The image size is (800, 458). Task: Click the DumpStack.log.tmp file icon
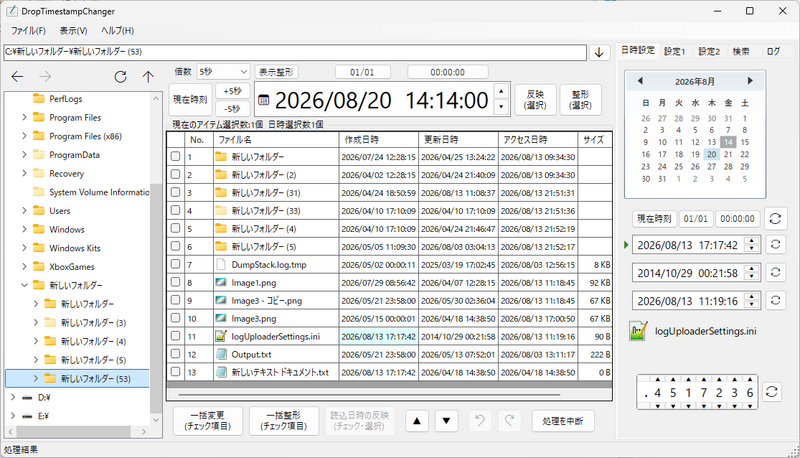click(x=221, y=264)
